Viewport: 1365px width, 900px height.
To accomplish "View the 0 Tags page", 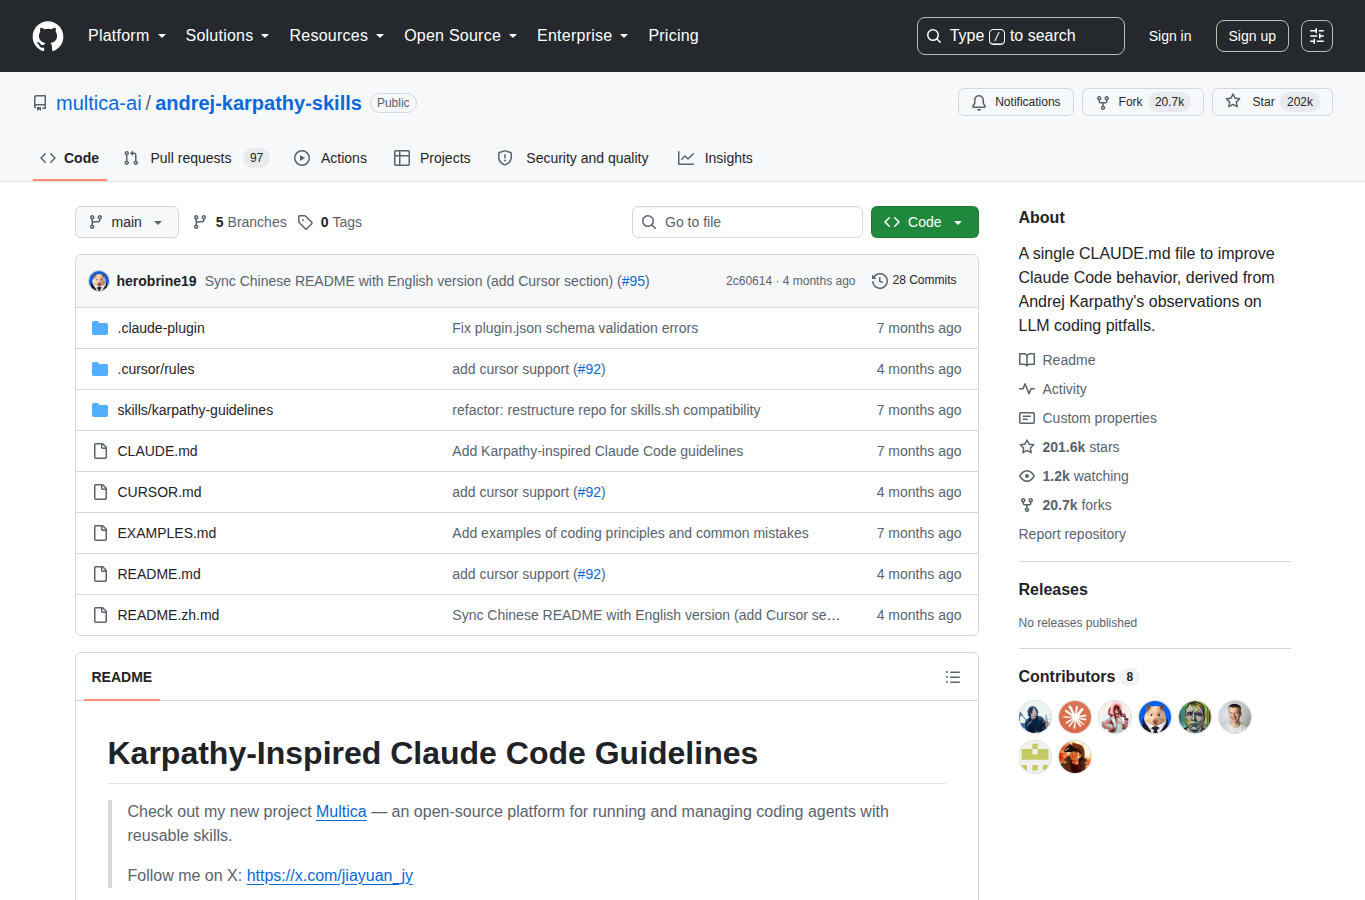I will [330, 222].
